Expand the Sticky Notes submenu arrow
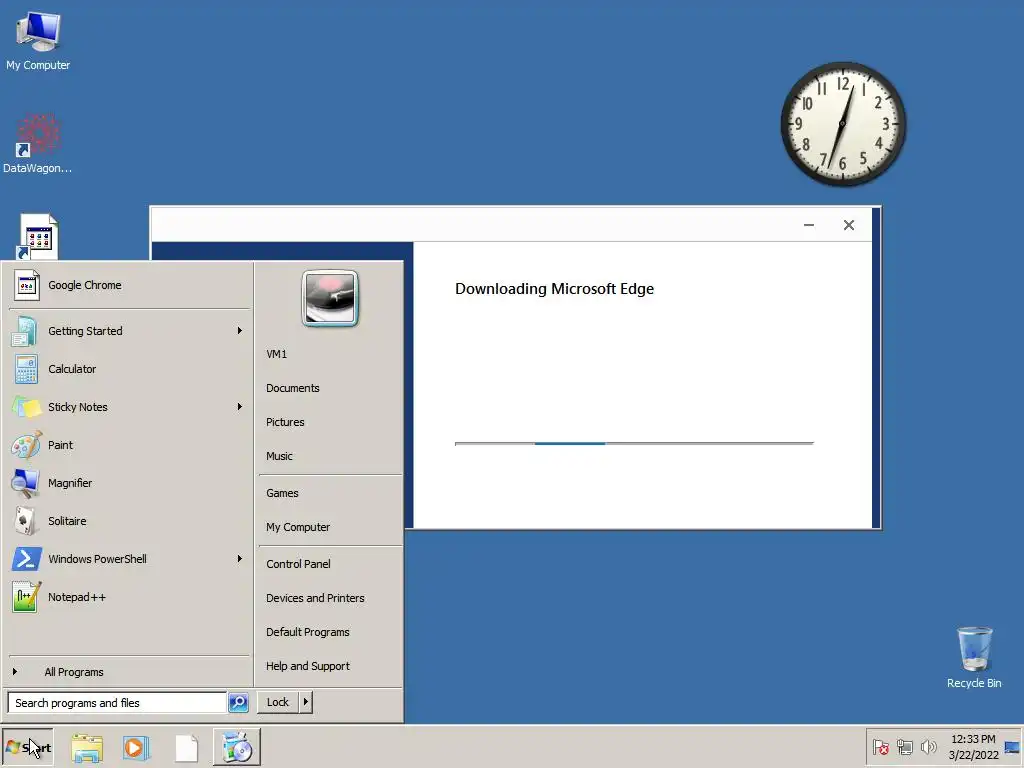This screenshot has width=1024, height=768. tap(240, 407)
